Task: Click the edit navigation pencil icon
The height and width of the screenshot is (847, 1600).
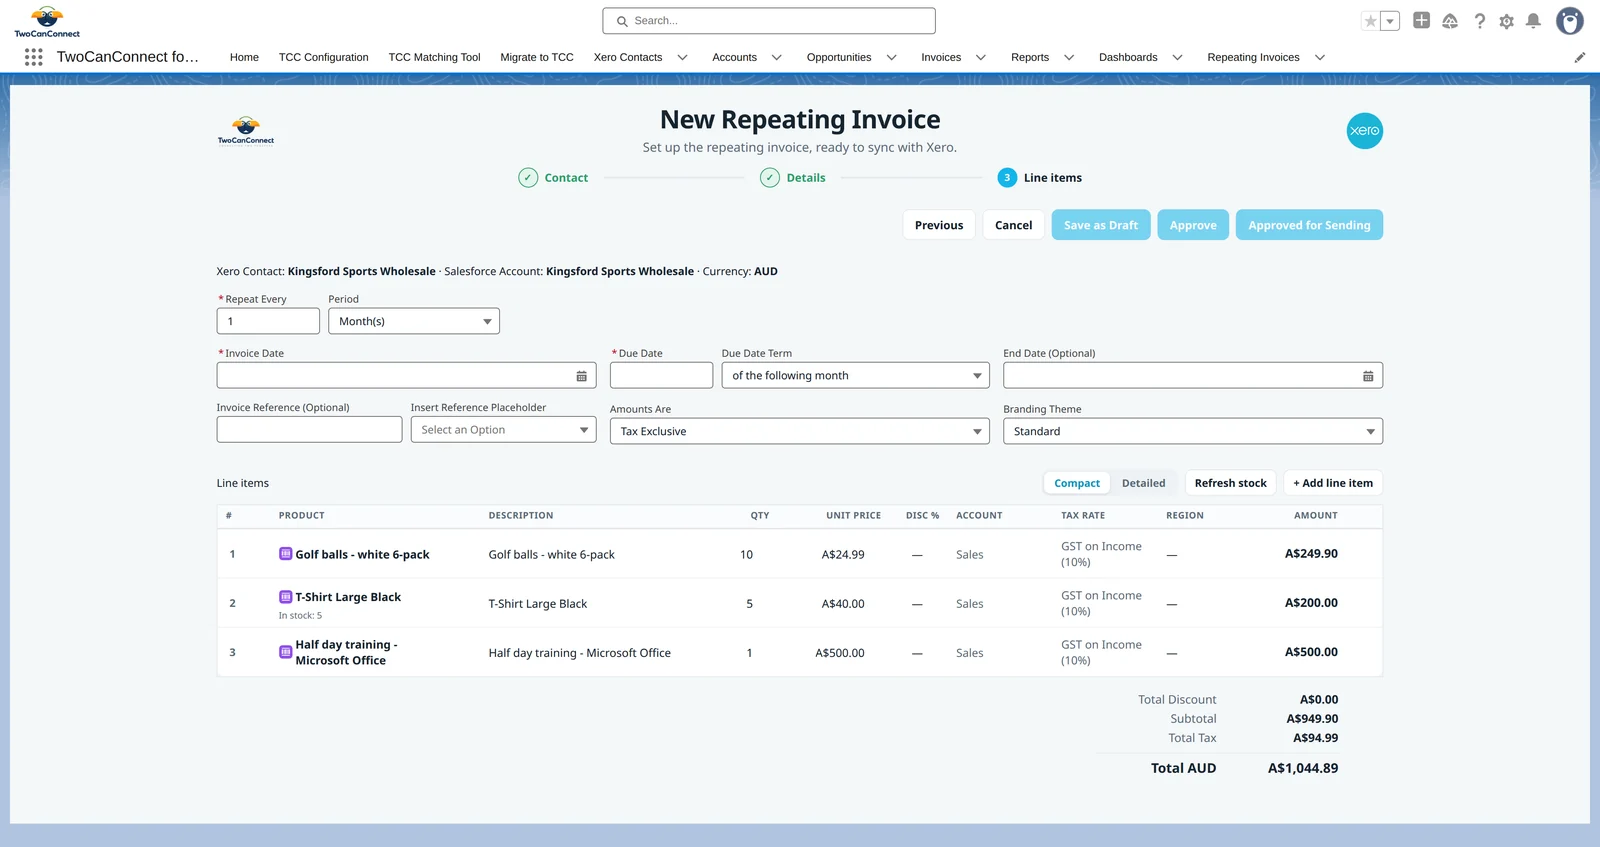Action: pos(1580,57)
